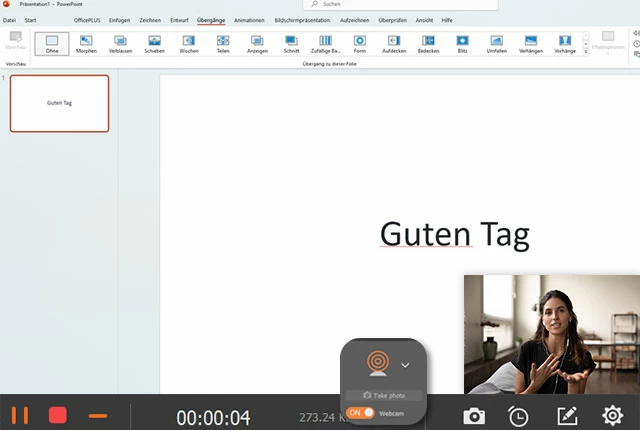The height and width of the screenshot is (430, 640).
Task: Apply the Anzeigen transition
Action: [257, 44]
